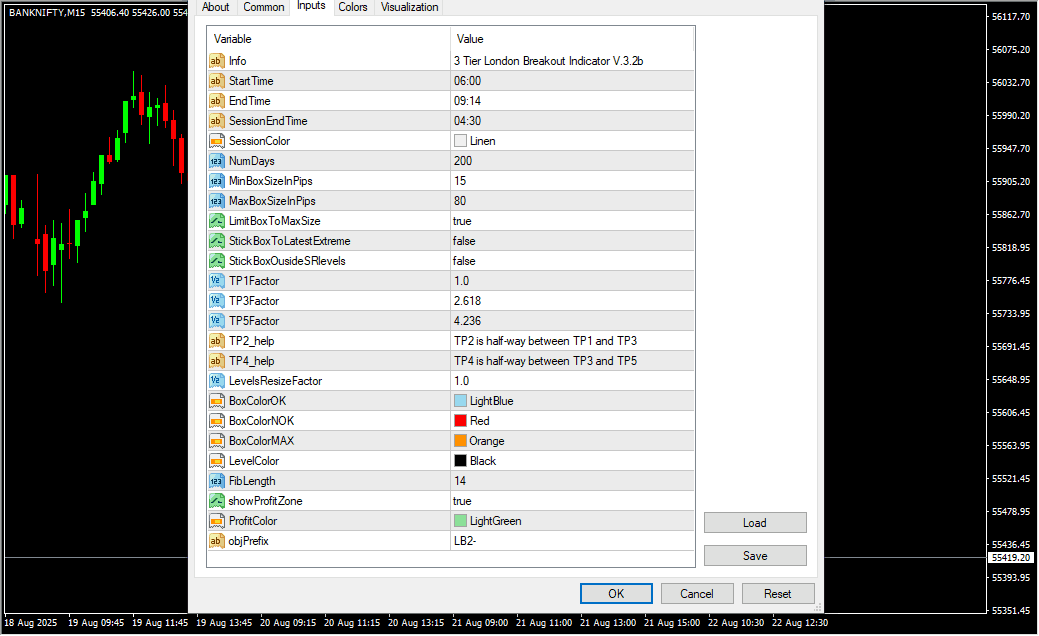Select the MaxBoxSizeInPips value field
The image size is (1039, 636).
(x=571, y=201)
